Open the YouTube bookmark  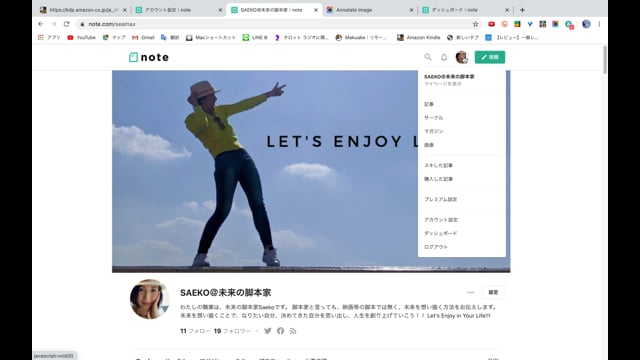(x=81, y=37)
